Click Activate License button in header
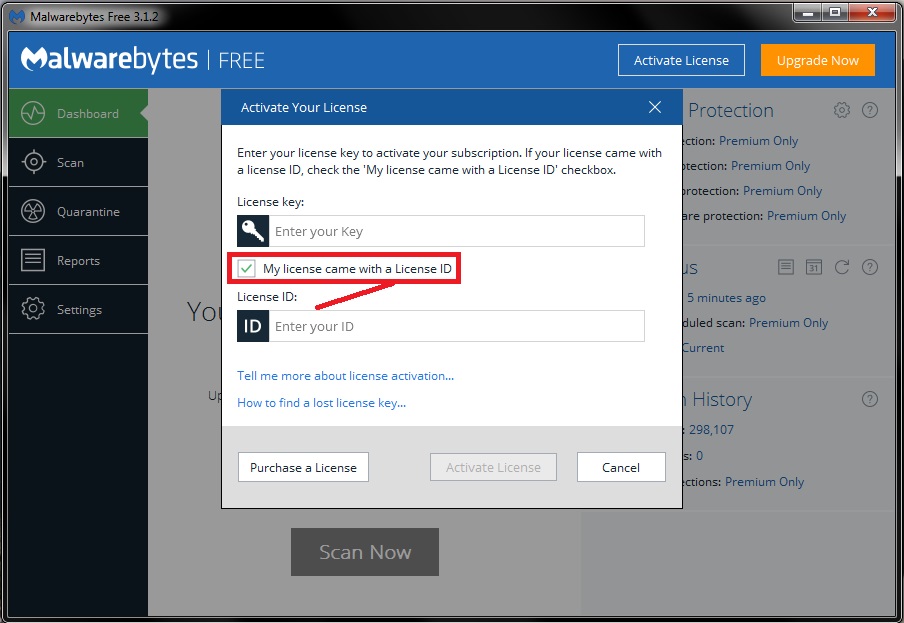 coord(681,60)
